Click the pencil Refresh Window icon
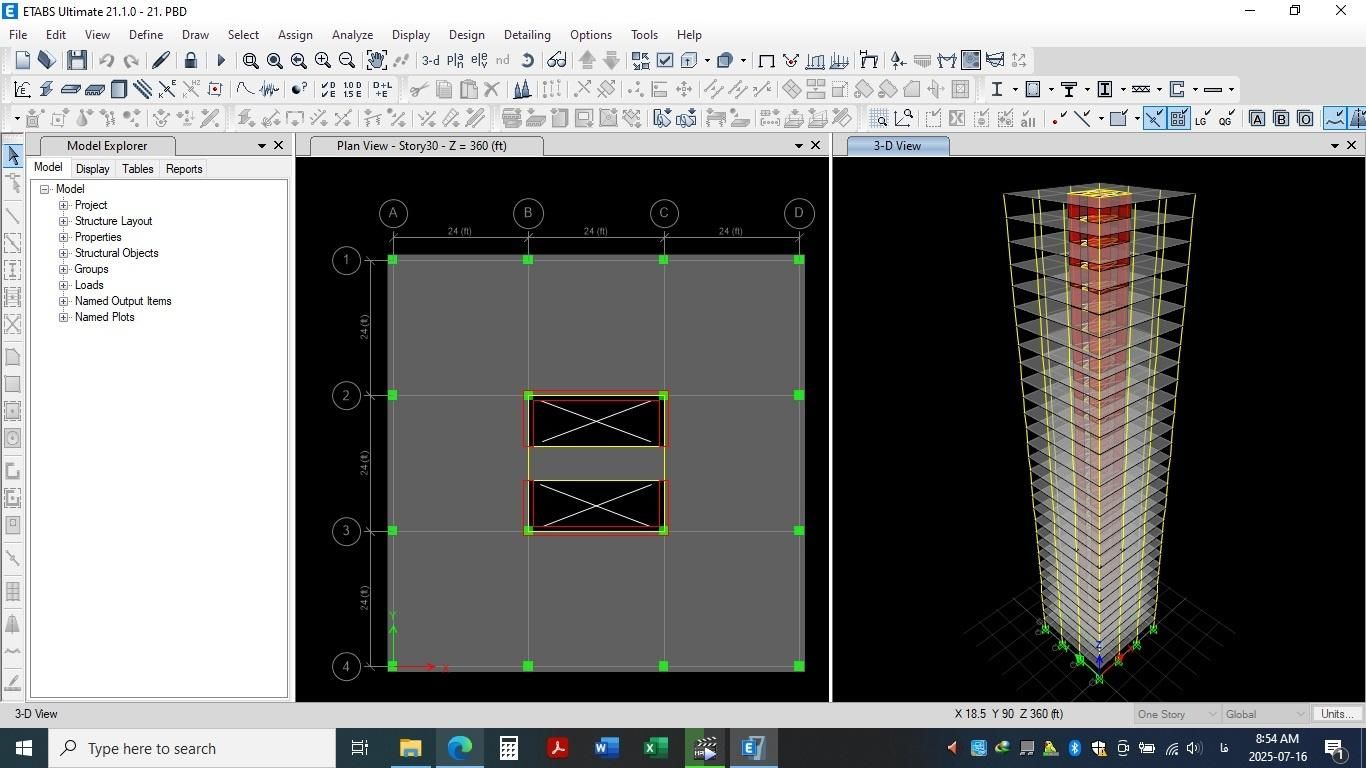 click(x=160, y=60)
